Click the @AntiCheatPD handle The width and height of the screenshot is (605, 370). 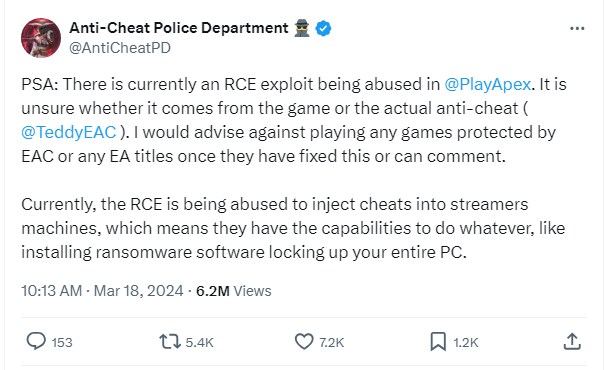point(120,48)
